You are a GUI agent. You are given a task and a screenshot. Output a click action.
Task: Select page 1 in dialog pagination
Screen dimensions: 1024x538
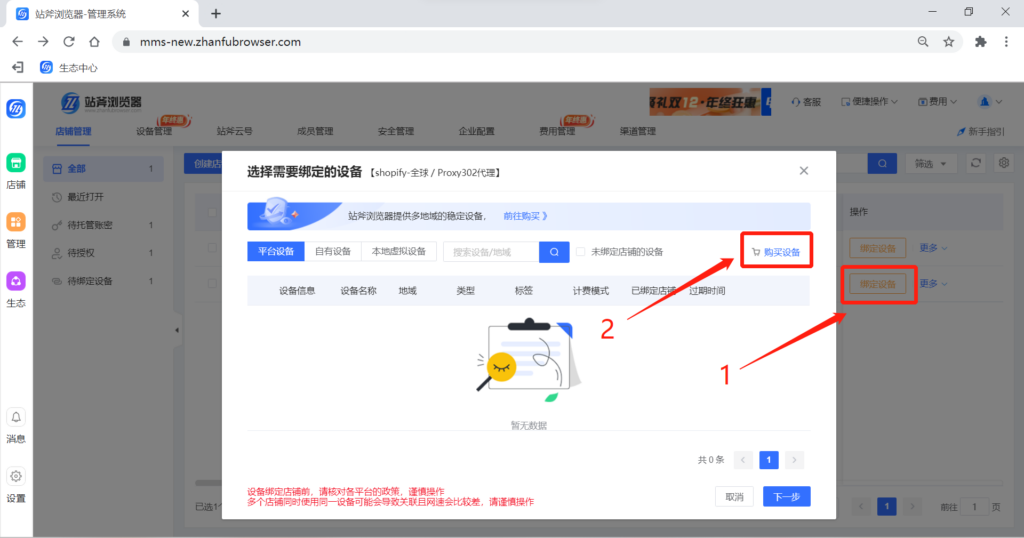pos(769,460)
